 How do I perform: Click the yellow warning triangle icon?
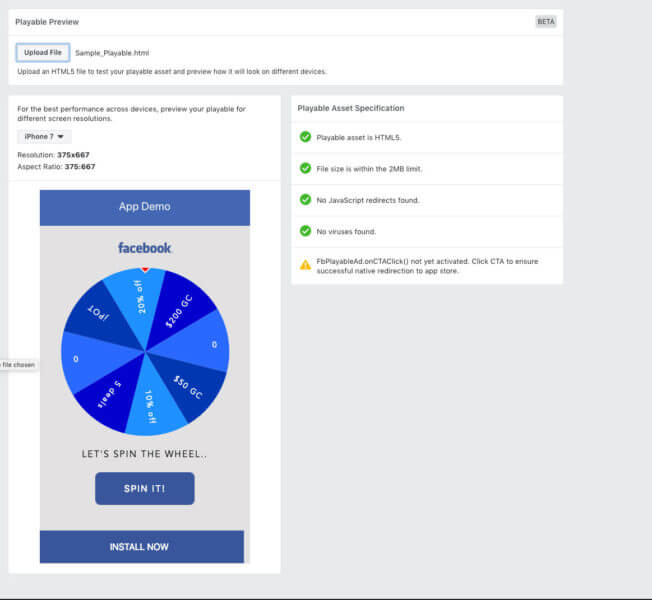pyautogui.click(x=305, y=265)
